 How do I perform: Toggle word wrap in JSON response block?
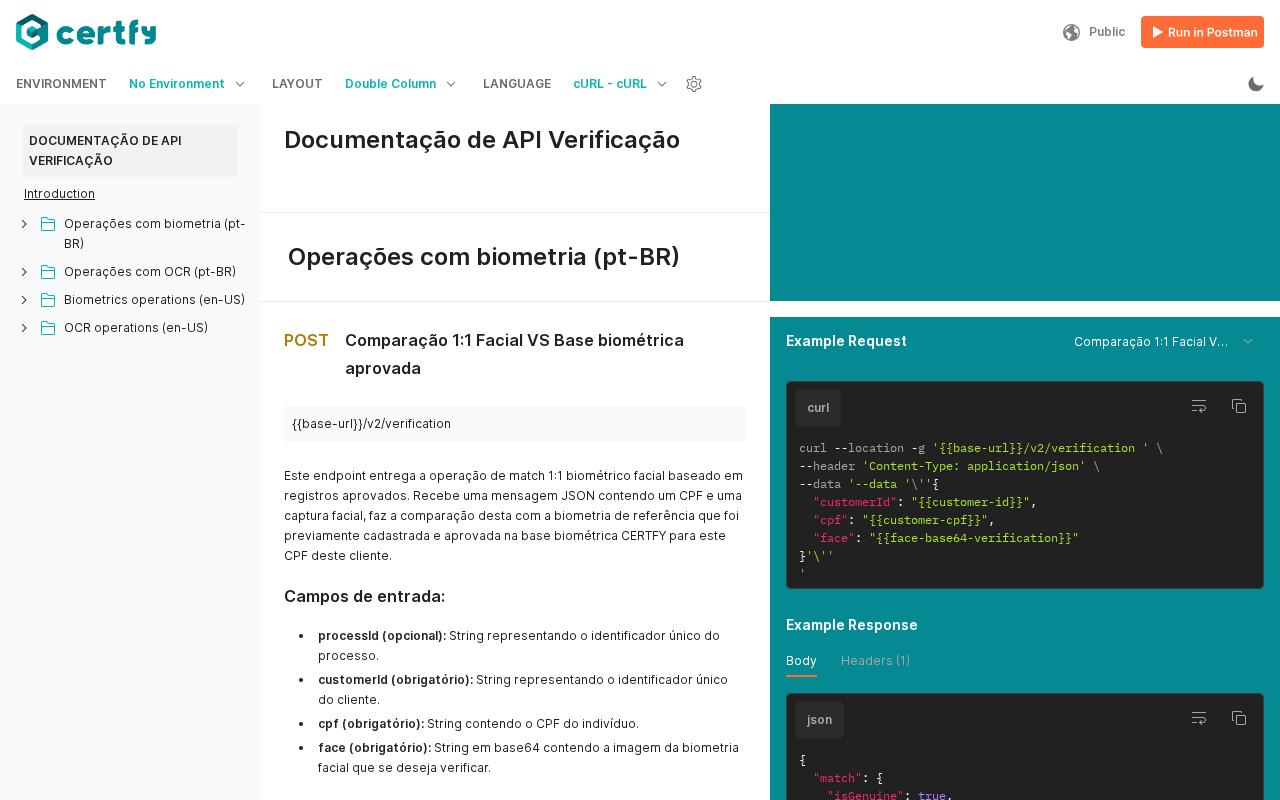tap(1199, 718)
